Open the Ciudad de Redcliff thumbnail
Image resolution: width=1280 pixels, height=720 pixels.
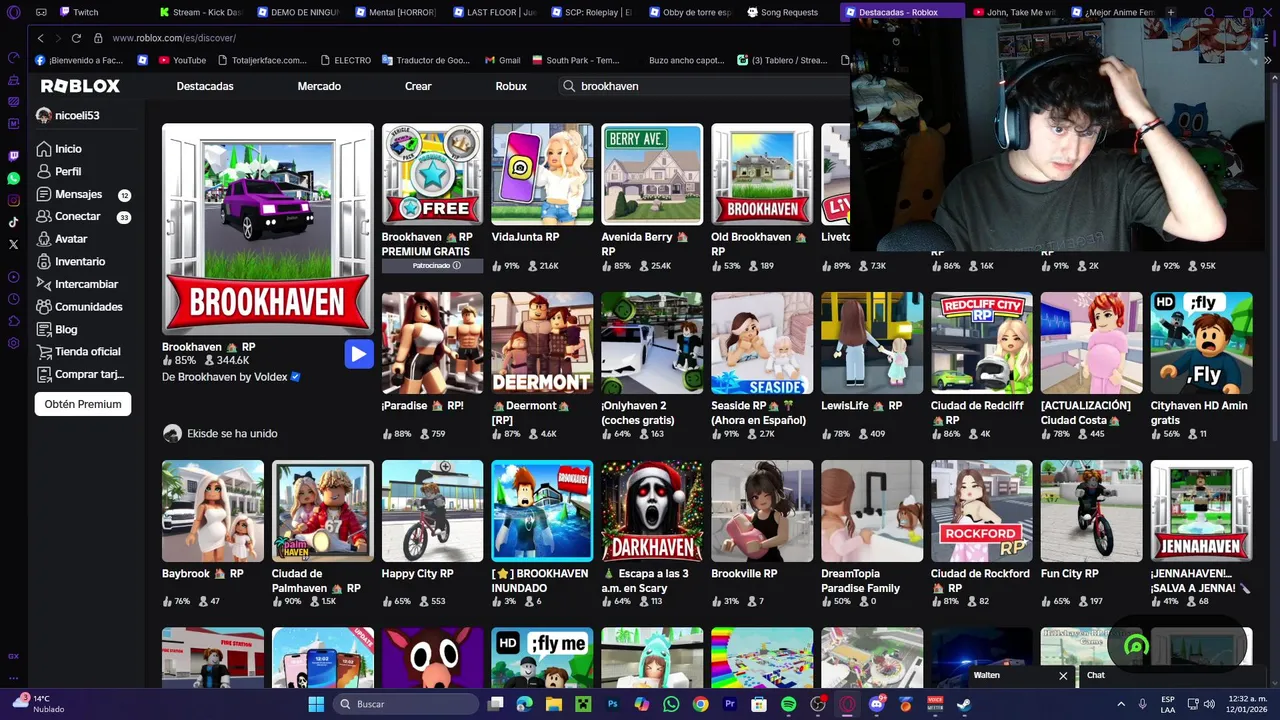(x=982, y=343)
